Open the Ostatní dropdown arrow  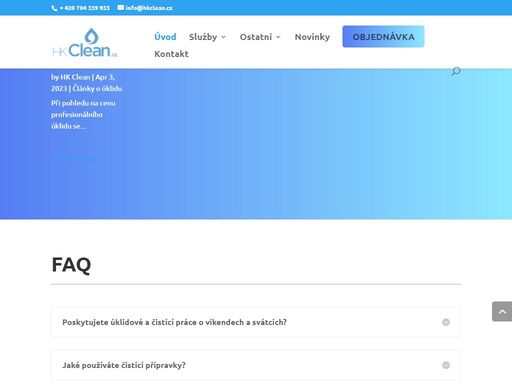pos(278,37)
